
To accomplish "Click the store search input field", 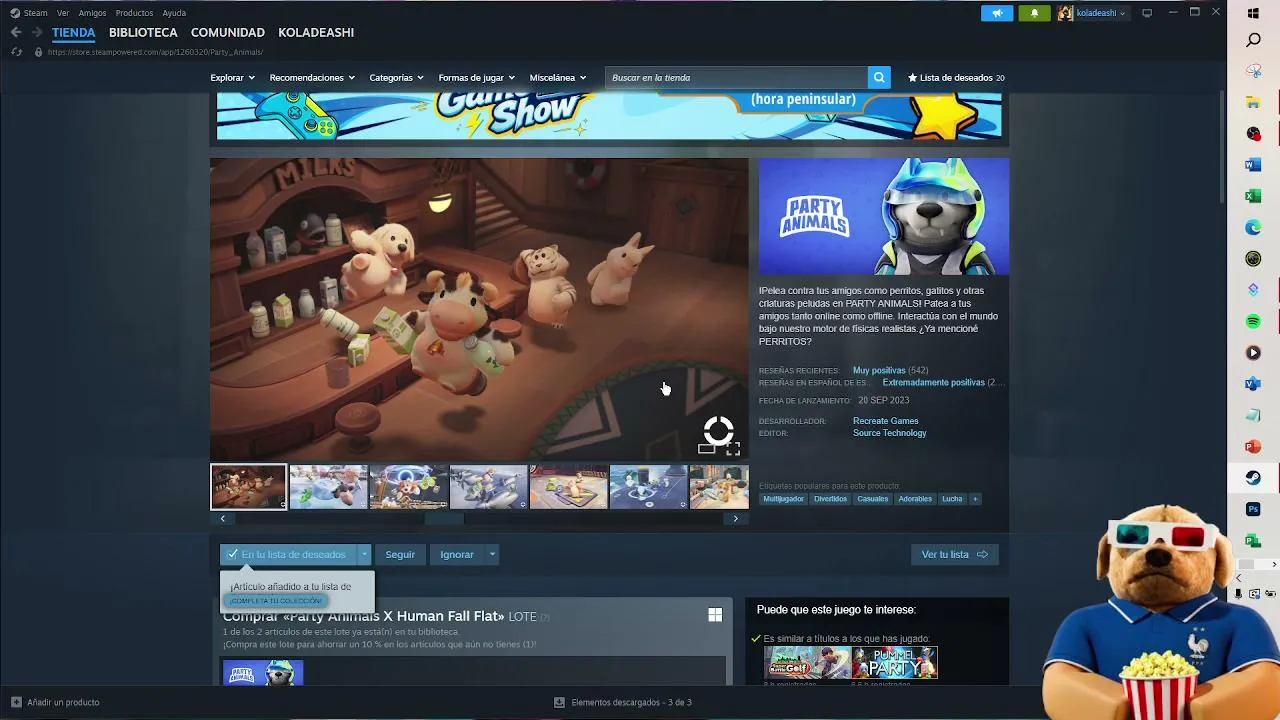I will click(737, 77).
